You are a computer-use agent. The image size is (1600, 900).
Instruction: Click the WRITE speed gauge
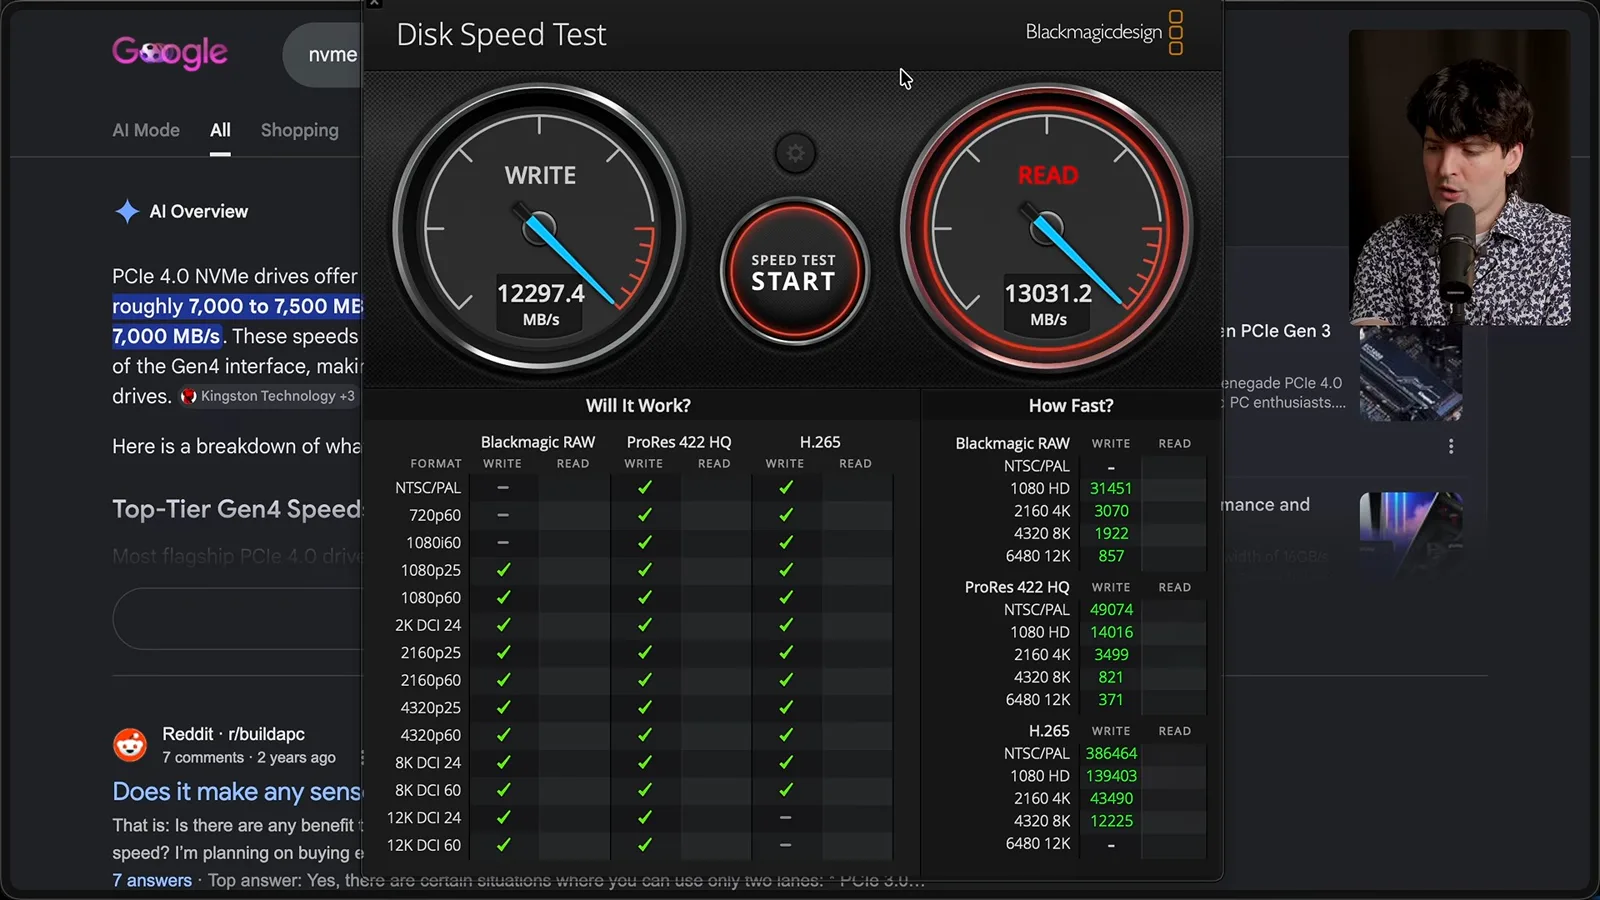click(x=540, y=230)
